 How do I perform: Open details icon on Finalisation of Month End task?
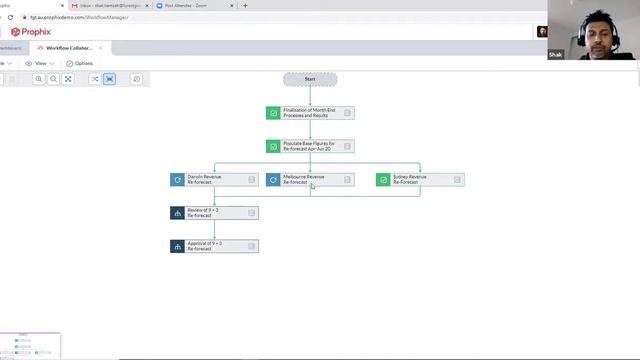point(347,113)
